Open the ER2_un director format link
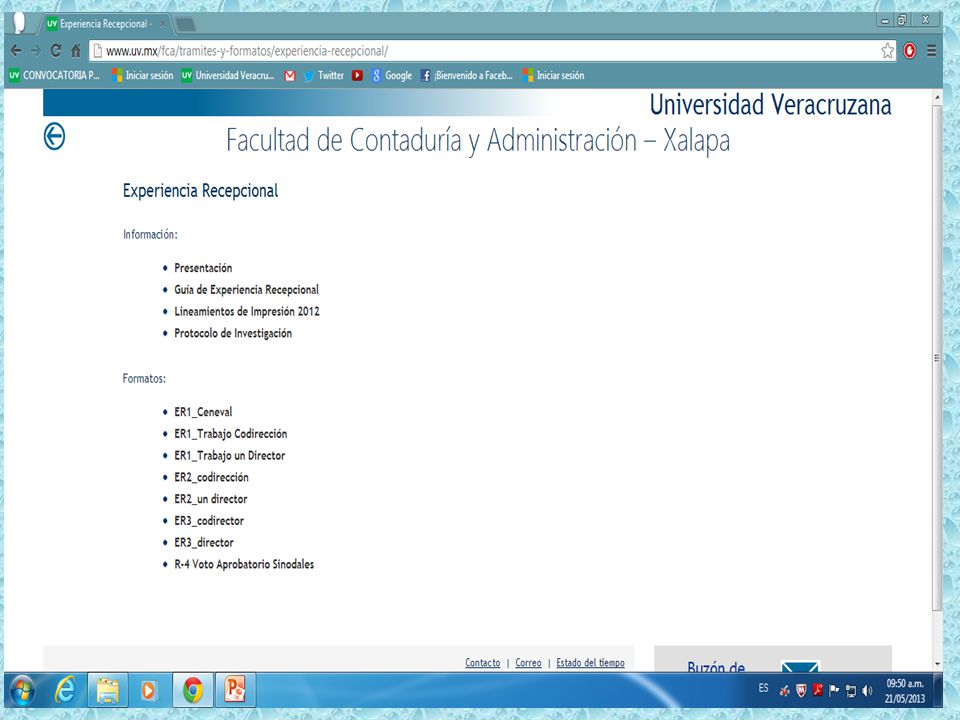This screenshot has width=960, height=720. 211,499
